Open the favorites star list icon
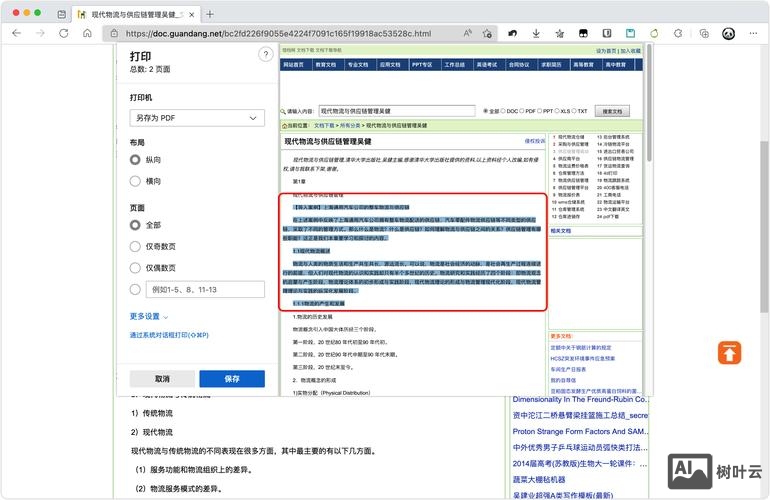Image resolution: width=770 pixels, height=500 pixels. click(x=559, y=33)
